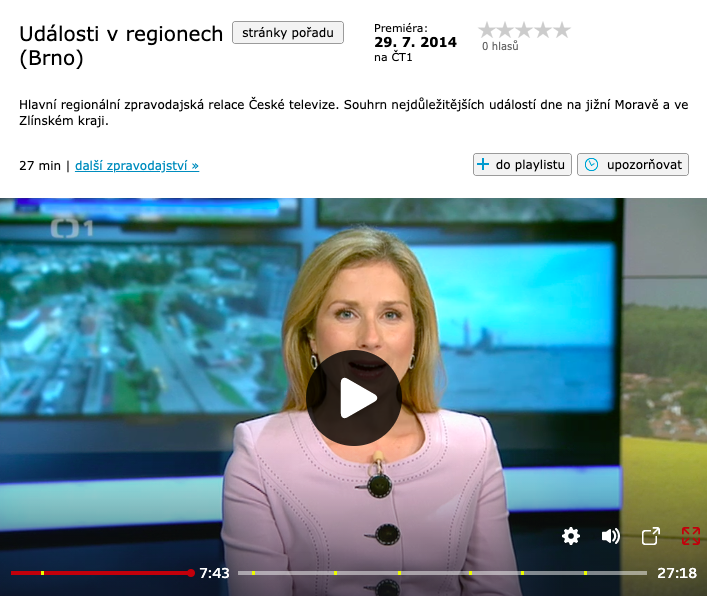Click the elapsed time 7:43 label
Screen dimensions: 707x596
[214, 573]
